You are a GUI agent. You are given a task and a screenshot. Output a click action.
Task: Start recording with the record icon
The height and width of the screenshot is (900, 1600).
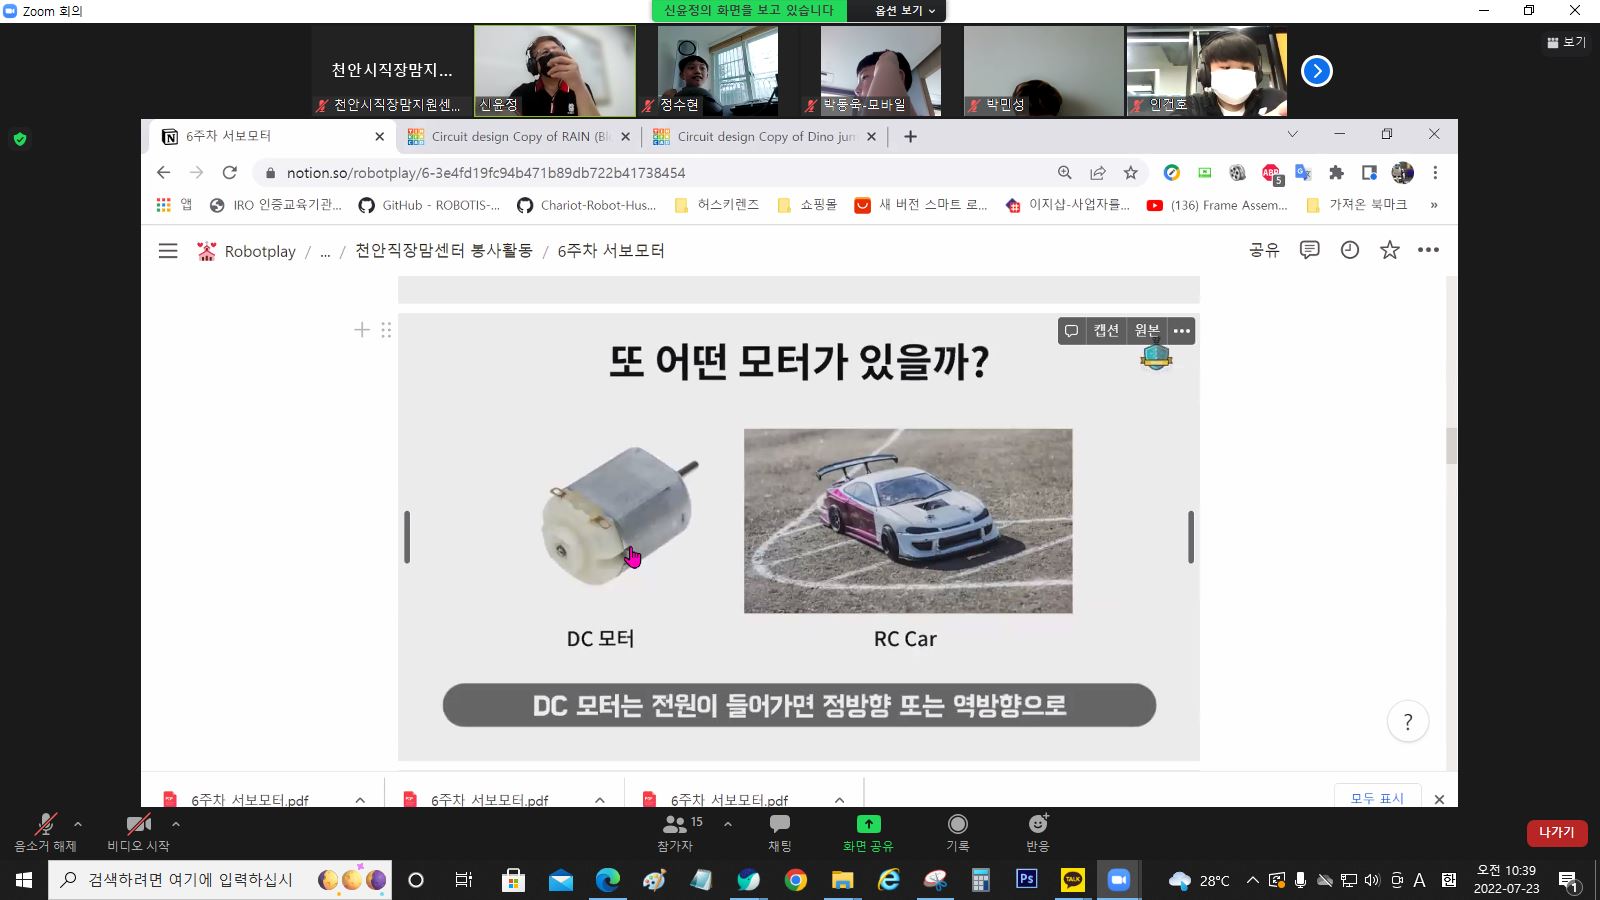(x=957, y=831)
